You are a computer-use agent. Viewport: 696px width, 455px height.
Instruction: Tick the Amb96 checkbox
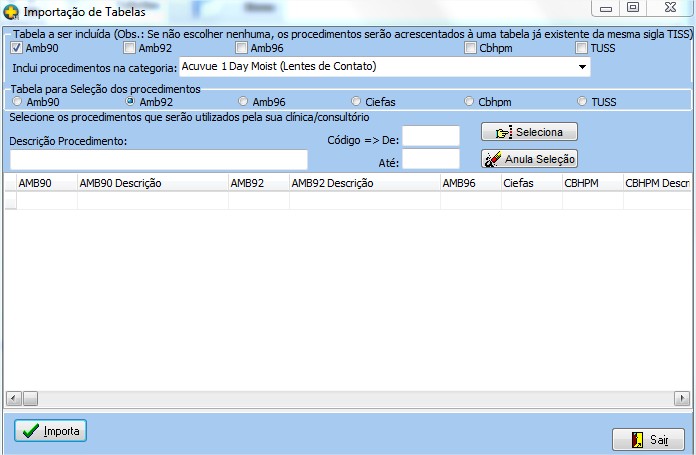point(241,48)
